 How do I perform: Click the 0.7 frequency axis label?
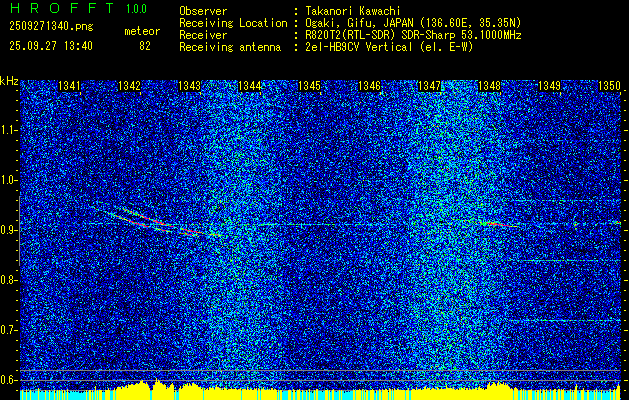click(8, 330)
